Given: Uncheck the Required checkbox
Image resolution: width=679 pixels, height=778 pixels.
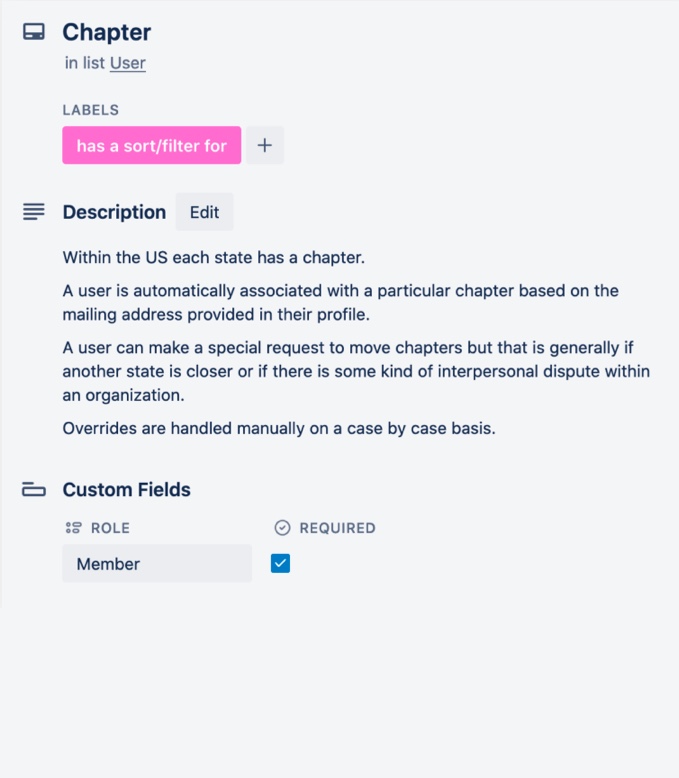Looking at the screenshot, I should click(x=280, y=564).
